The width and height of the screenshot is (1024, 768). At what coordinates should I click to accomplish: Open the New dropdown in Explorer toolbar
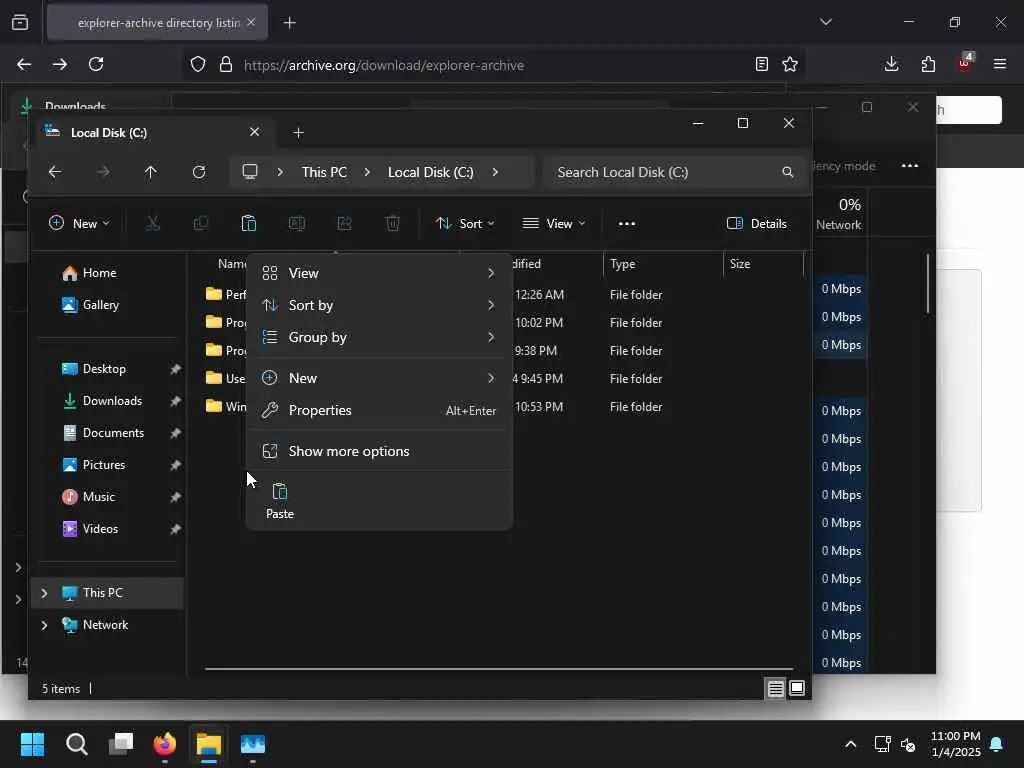click(x=79, y=223)
